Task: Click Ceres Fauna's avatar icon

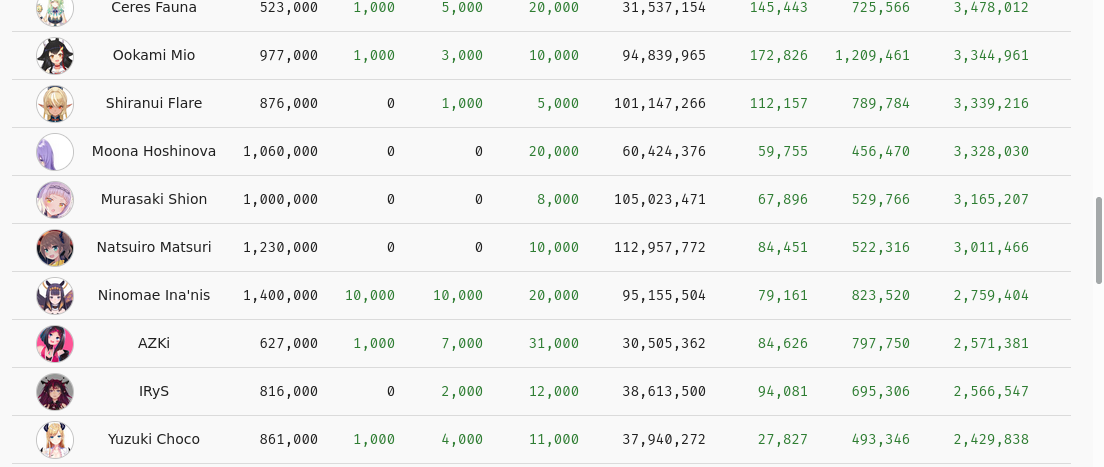Action: coord(55,10)
